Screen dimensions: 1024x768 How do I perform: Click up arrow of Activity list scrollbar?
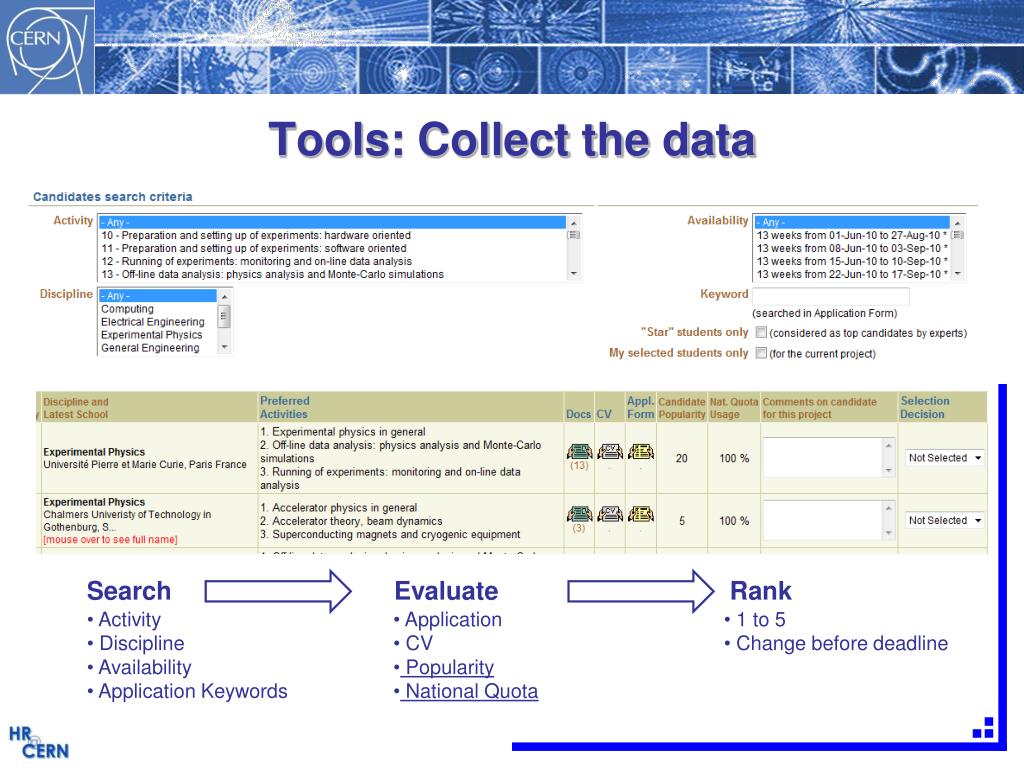(573, 222)
